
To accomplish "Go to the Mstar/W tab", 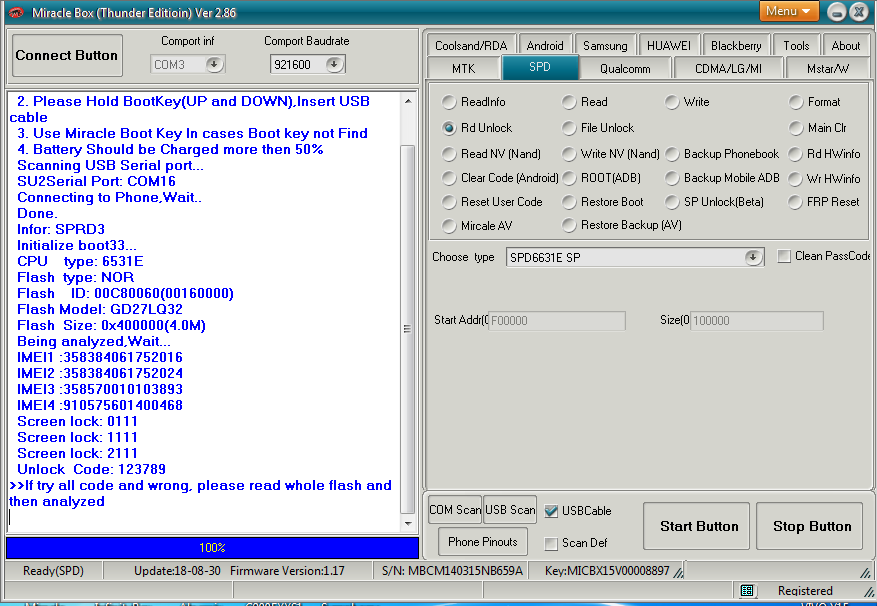I will pos(828,68).
